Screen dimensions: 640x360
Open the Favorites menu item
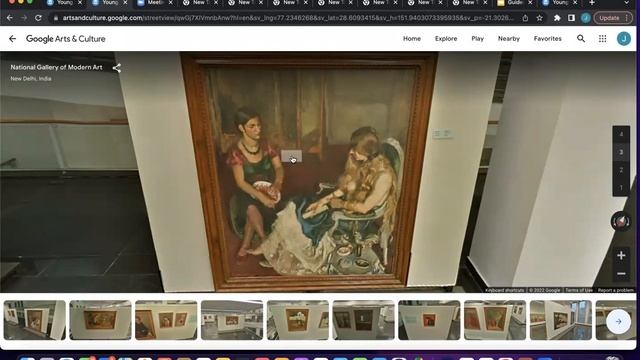(547, 38)
